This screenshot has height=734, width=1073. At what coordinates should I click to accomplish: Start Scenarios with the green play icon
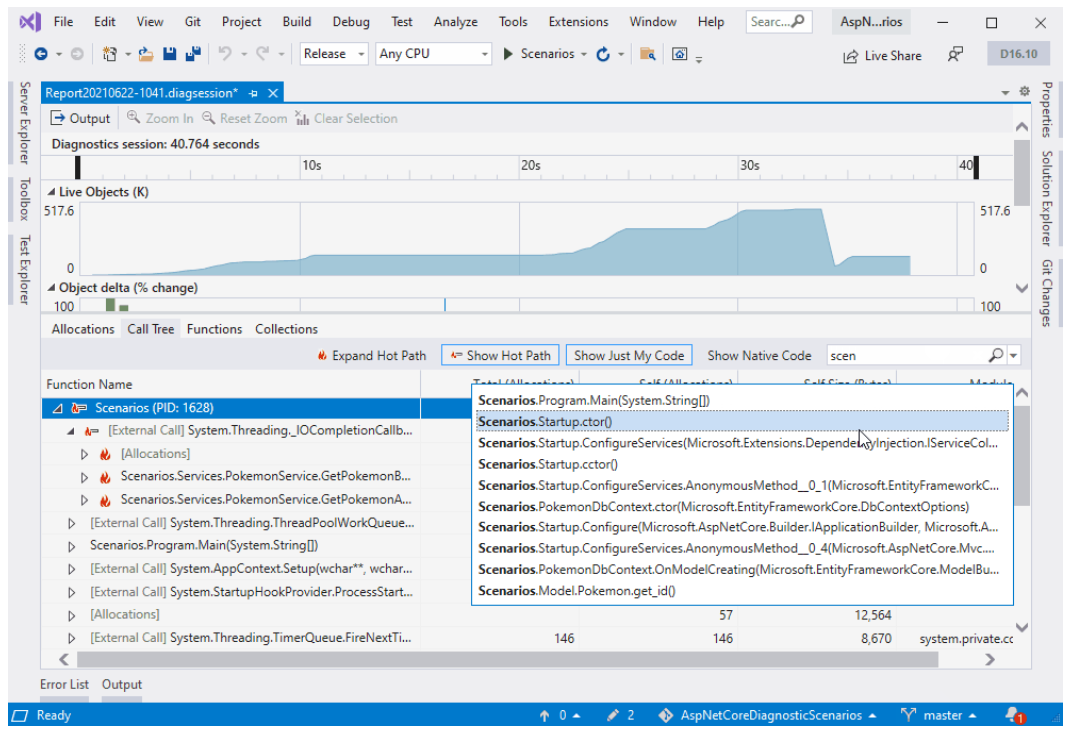point(508,54)
